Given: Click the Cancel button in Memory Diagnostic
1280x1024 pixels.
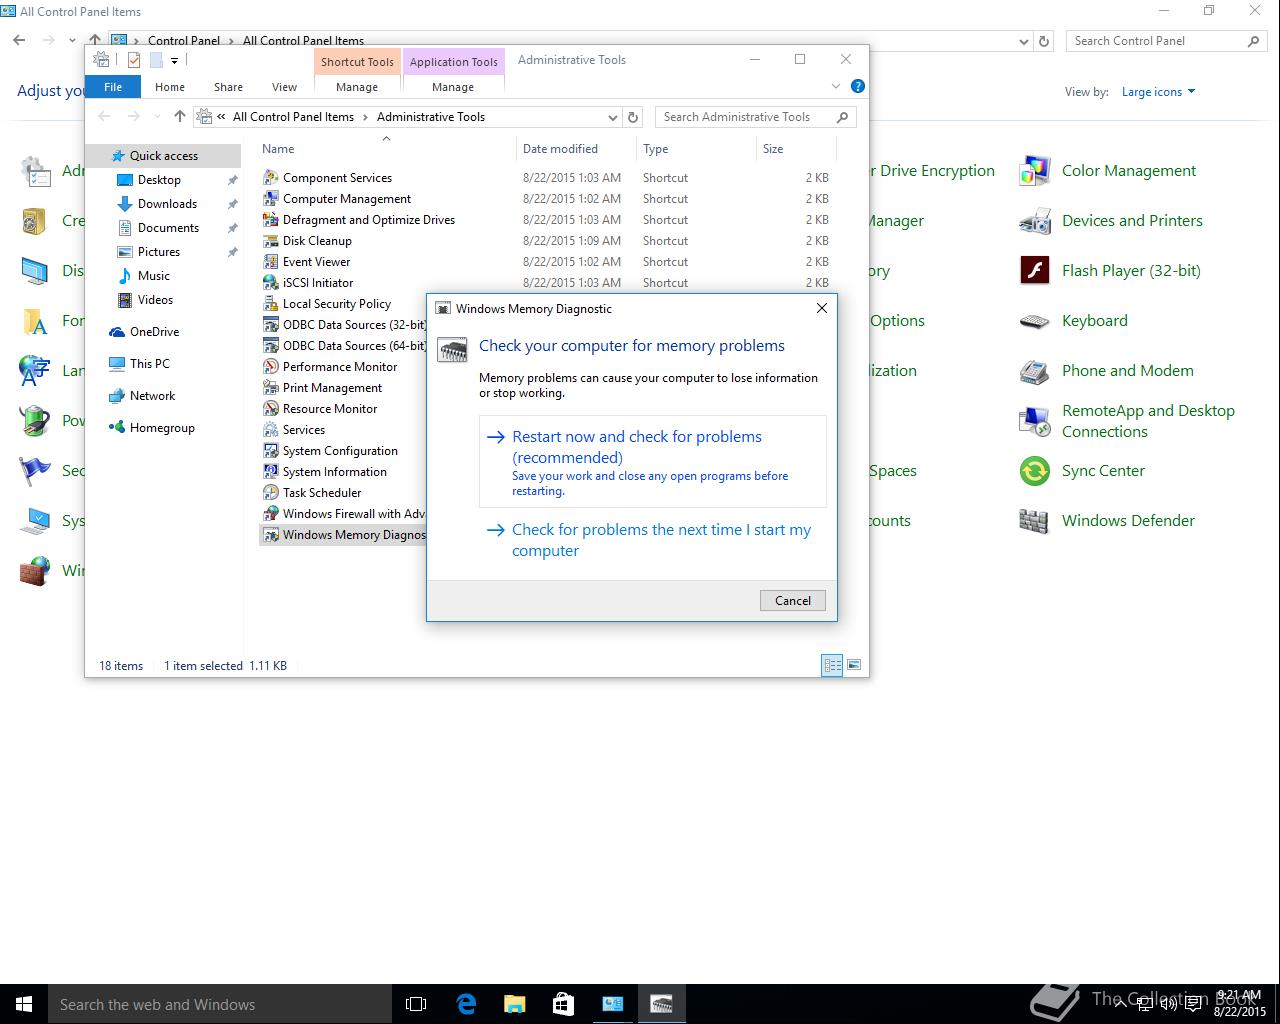Looking at the screenshot, I should pyautogui.click(x=793, y=600).
